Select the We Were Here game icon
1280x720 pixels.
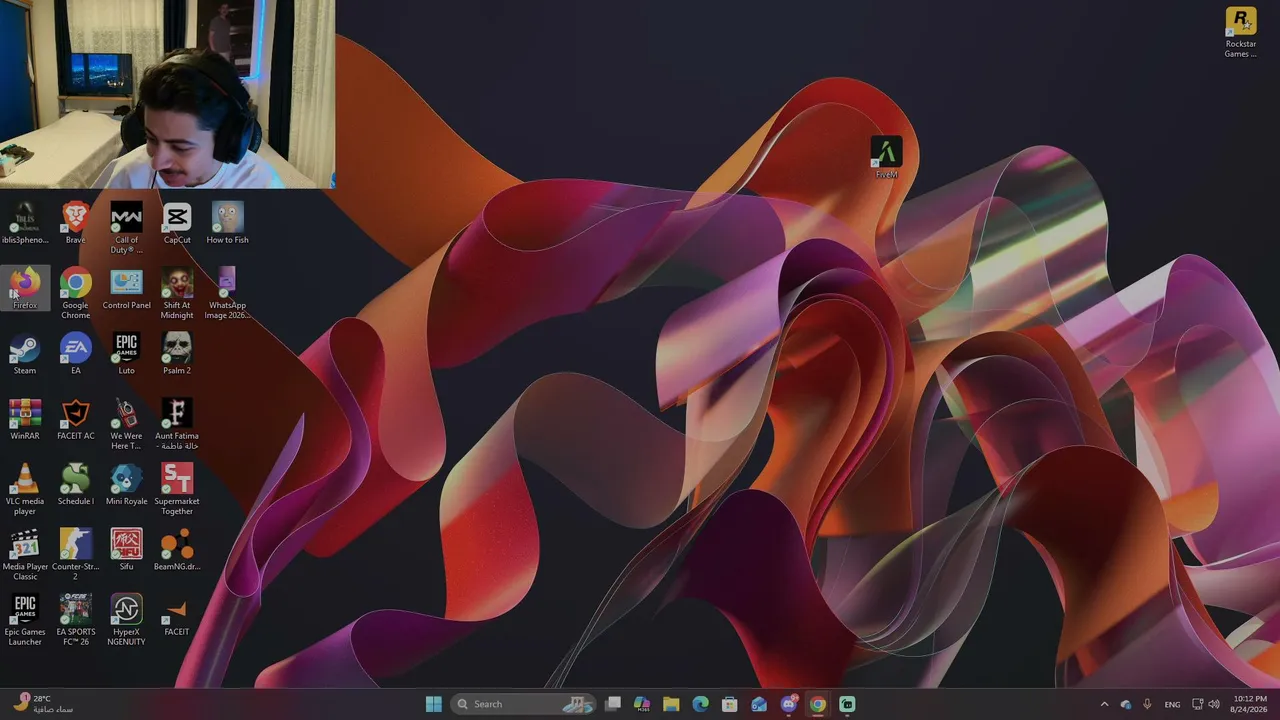pos(126,425)
